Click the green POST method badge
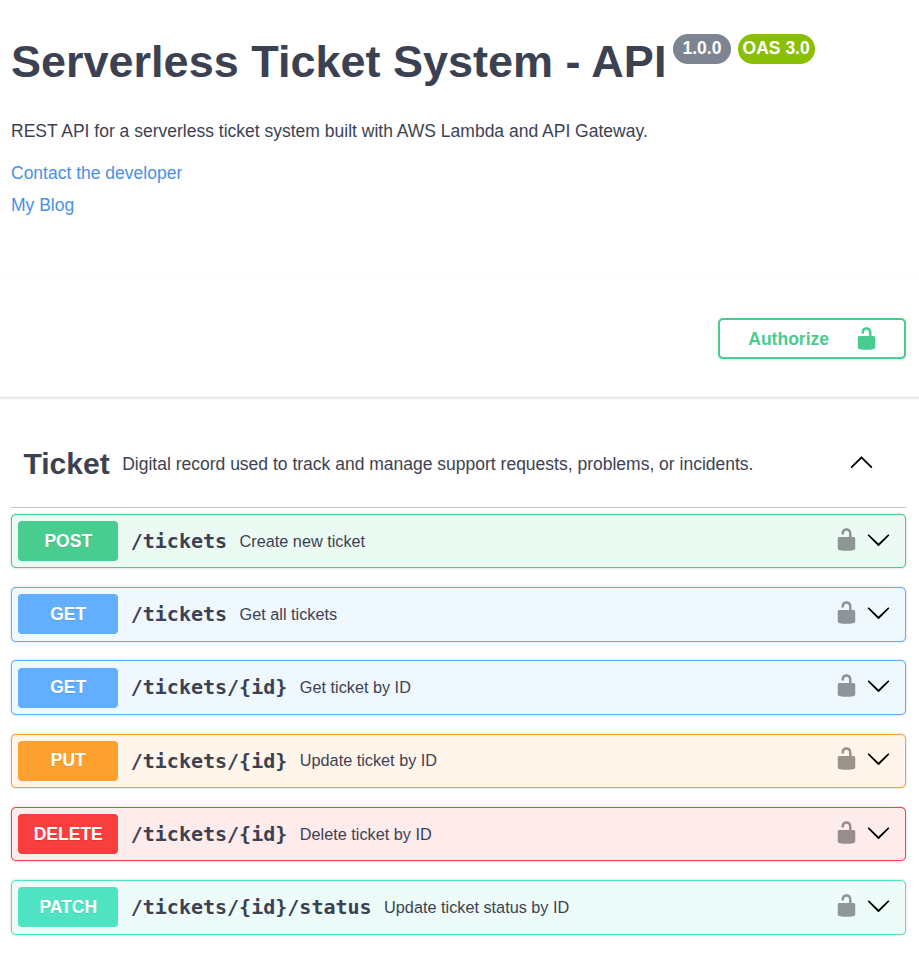 pyautogui.click(x=68, y=541)
